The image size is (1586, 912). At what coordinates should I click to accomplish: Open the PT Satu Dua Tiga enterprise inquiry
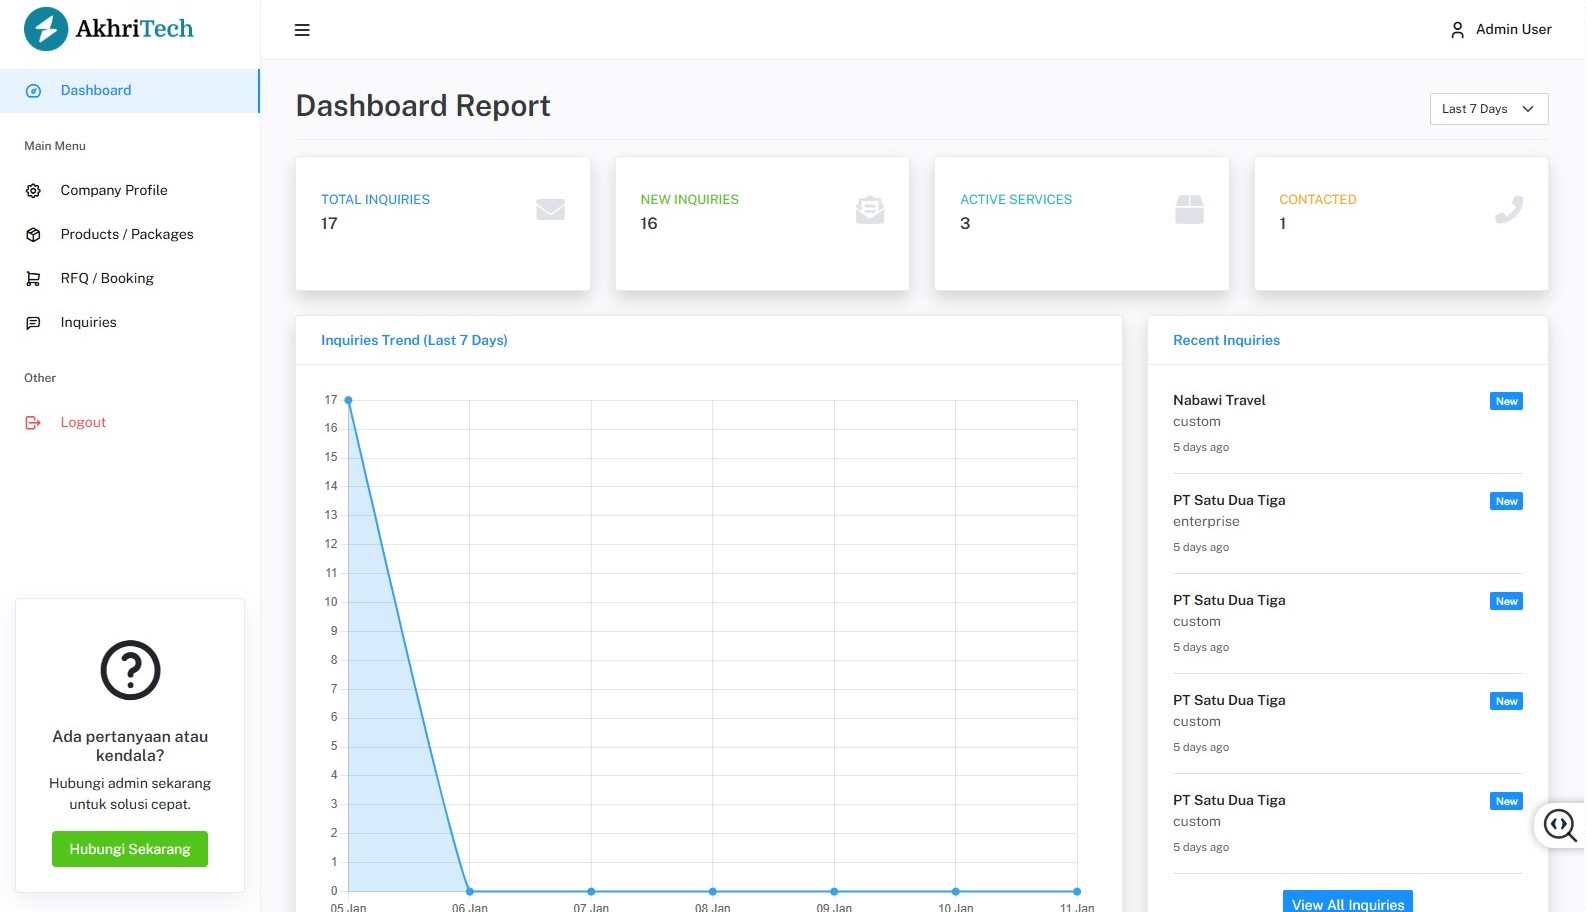point(1348,523)
